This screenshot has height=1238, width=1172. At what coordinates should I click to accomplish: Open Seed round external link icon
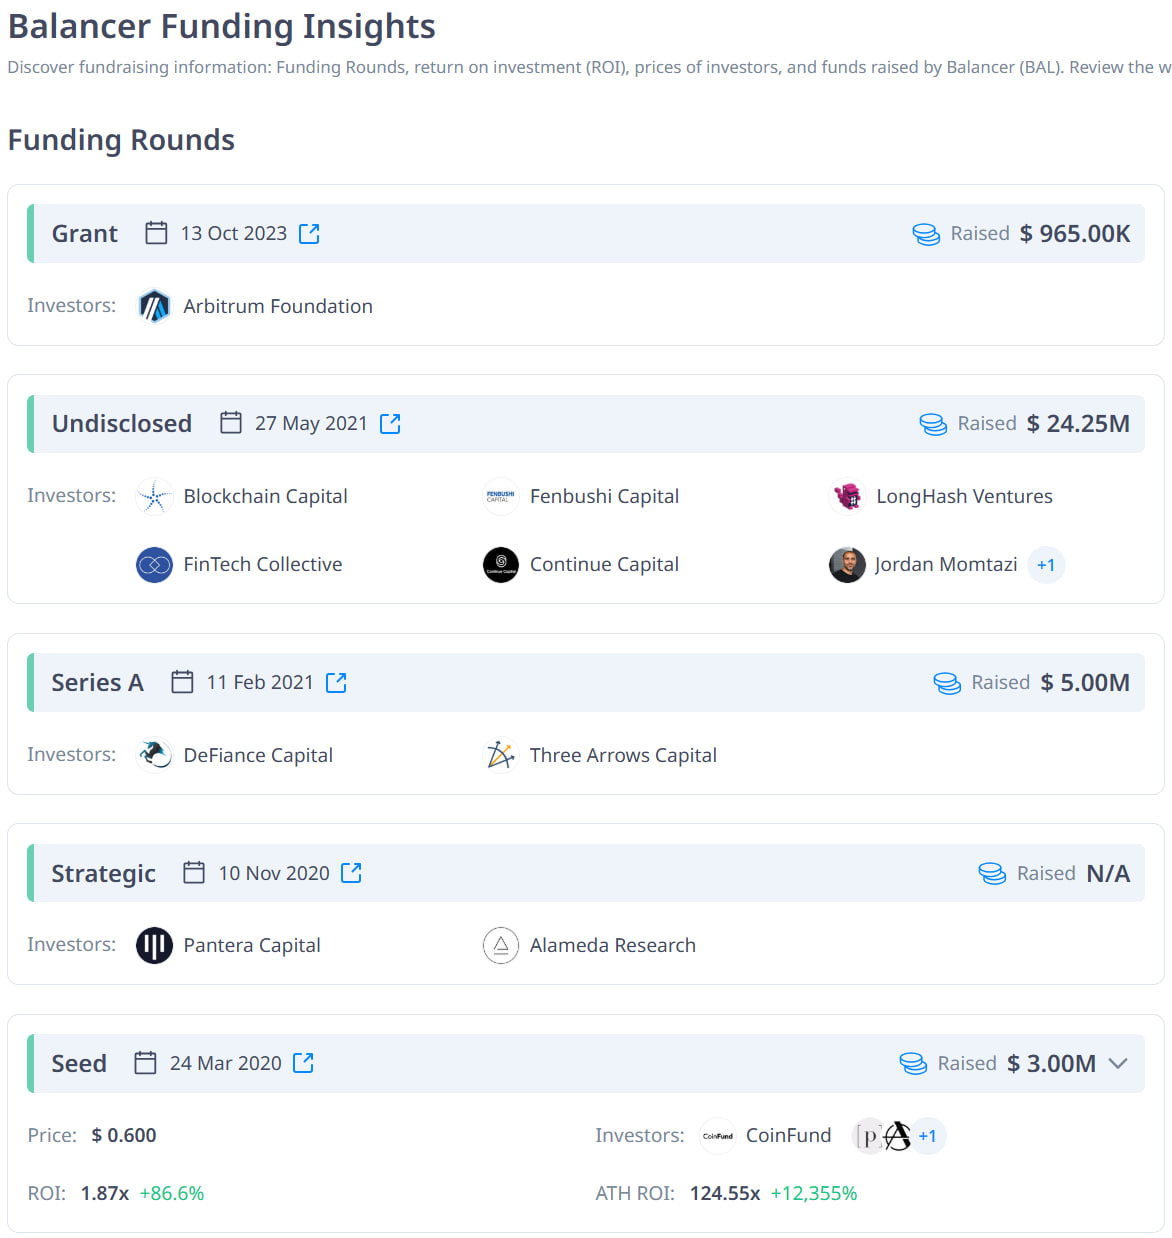[x=303, y=1063]
